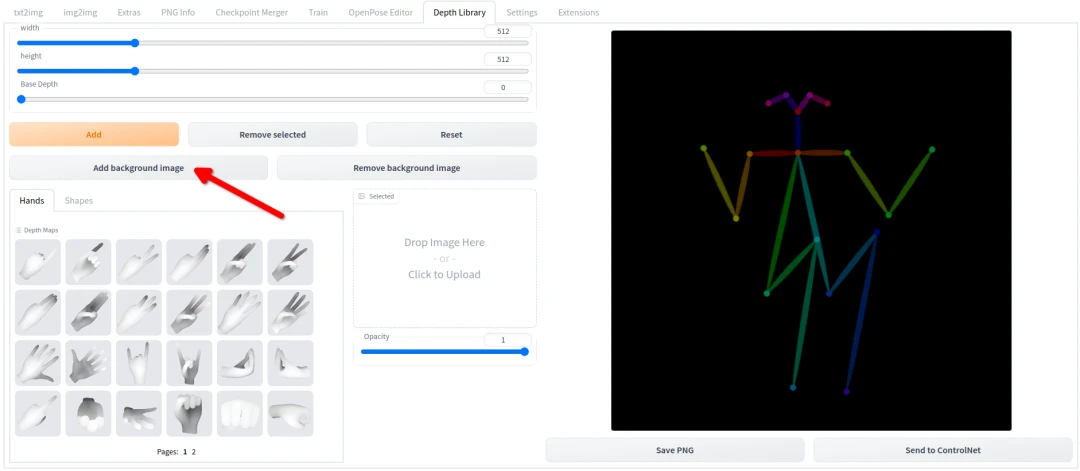This screenshot has width=1080, height=471.
Task: Open the OpenPose Editor tab
Action: [x=382, y=12]
